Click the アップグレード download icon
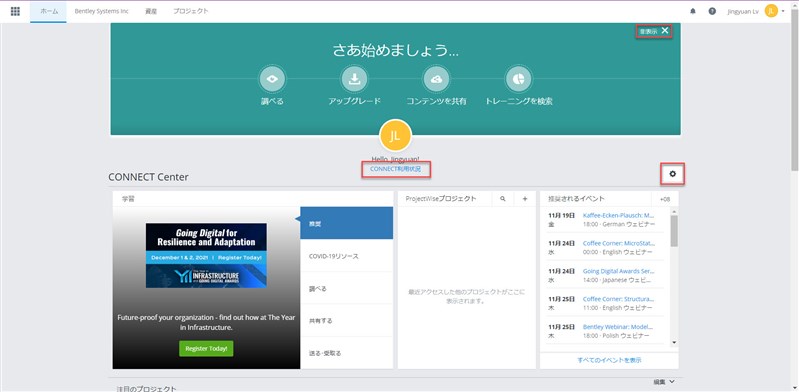This screenshot has height=392, width=799. [x=354, y=79]
